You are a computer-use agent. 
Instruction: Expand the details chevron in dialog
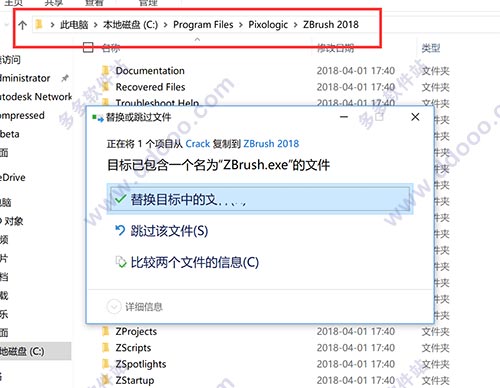pos(114,306)
